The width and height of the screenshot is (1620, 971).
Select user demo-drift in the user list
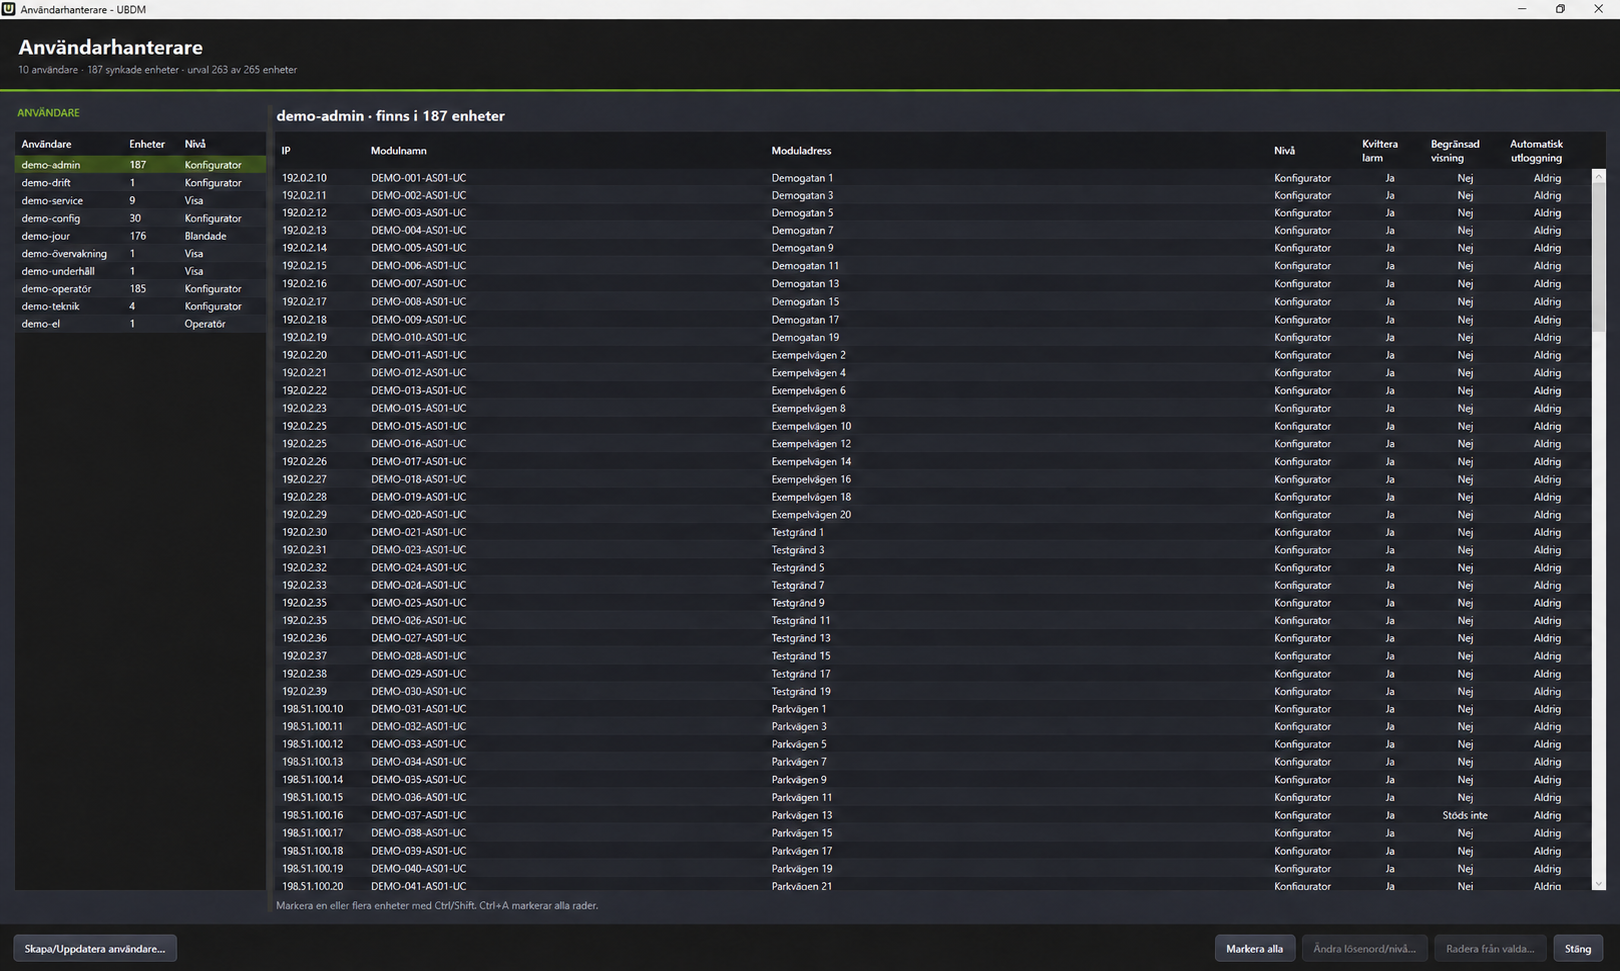140,183
